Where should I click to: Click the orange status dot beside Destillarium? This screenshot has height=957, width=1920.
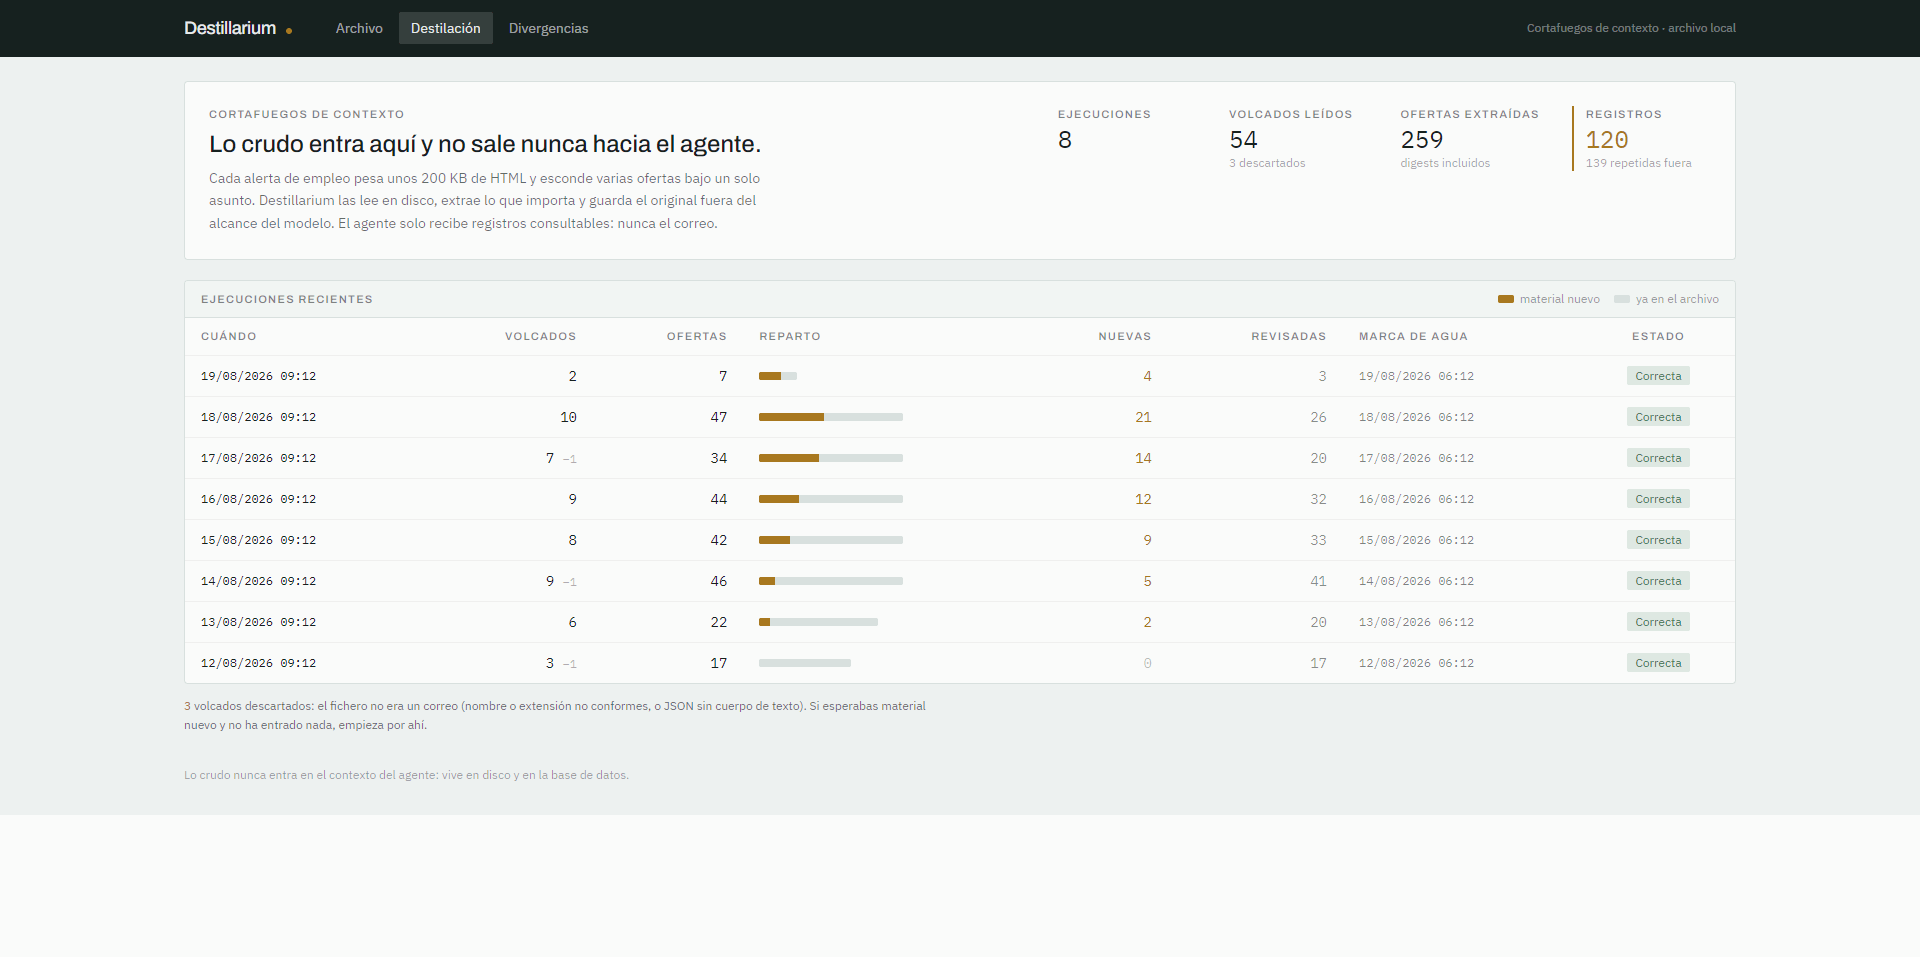coord(289,31)
